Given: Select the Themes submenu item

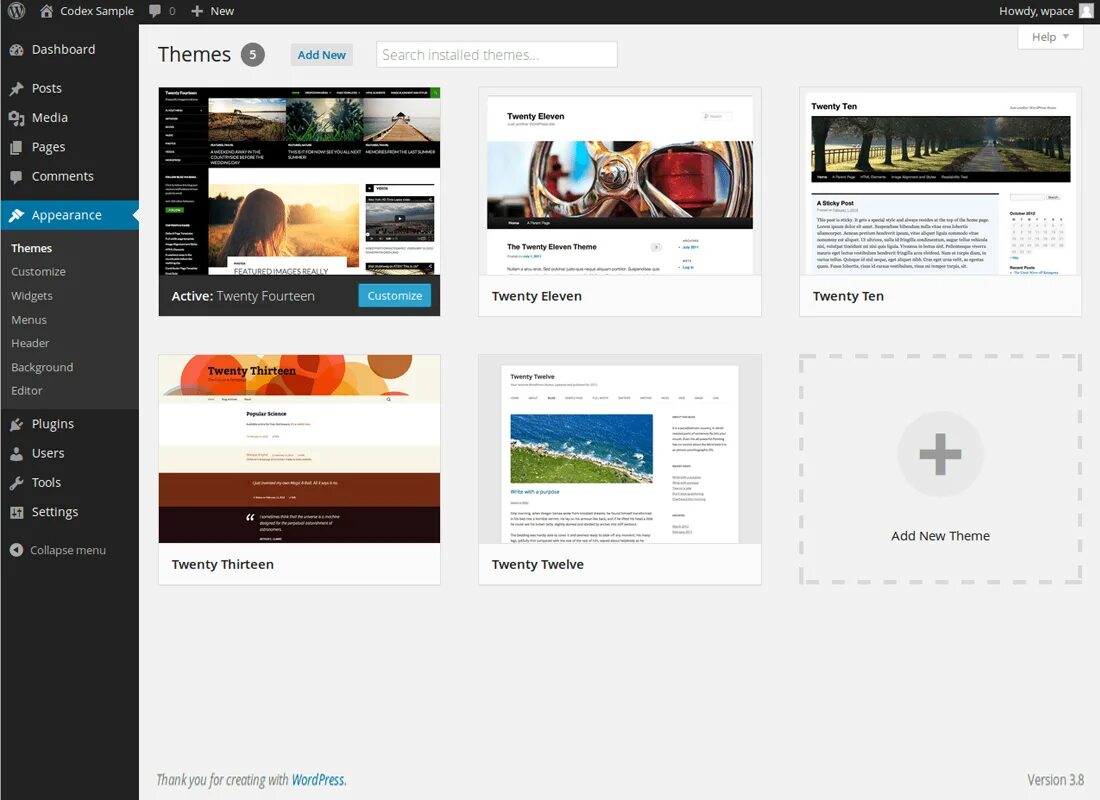Looking at the screenshot, I should [32, 248].
